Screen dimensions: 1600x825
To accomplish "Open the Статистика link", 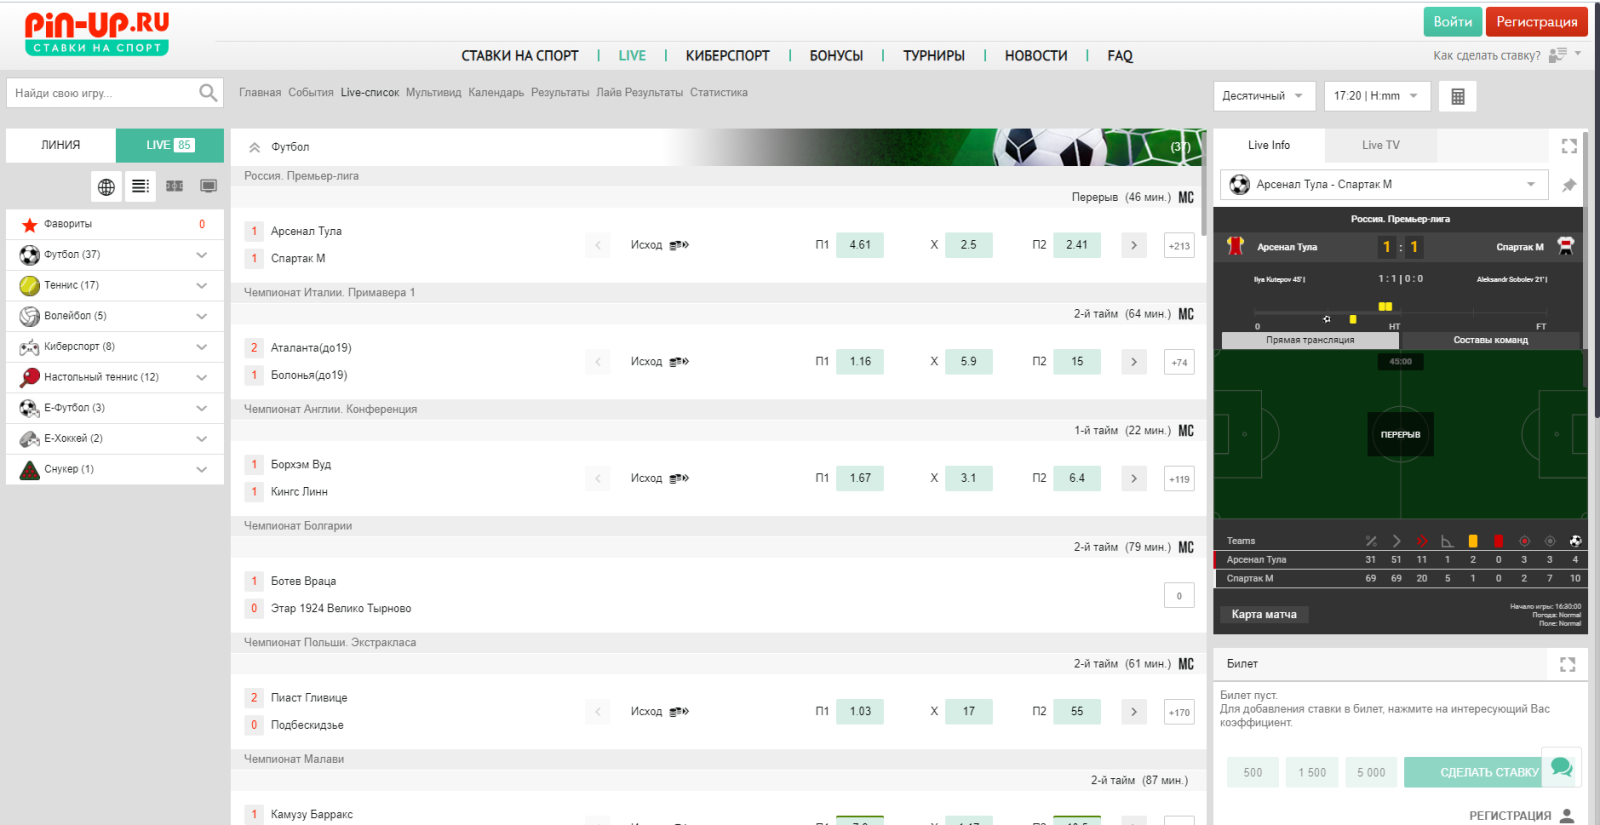I will (718, 93).
